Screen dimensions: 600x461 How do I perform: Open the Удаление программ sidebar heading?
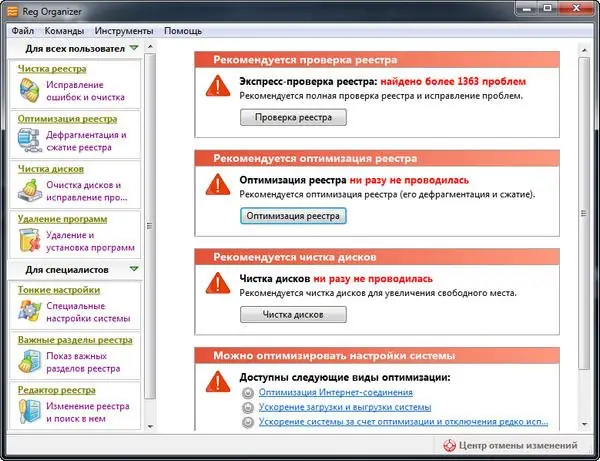(62, 219)
